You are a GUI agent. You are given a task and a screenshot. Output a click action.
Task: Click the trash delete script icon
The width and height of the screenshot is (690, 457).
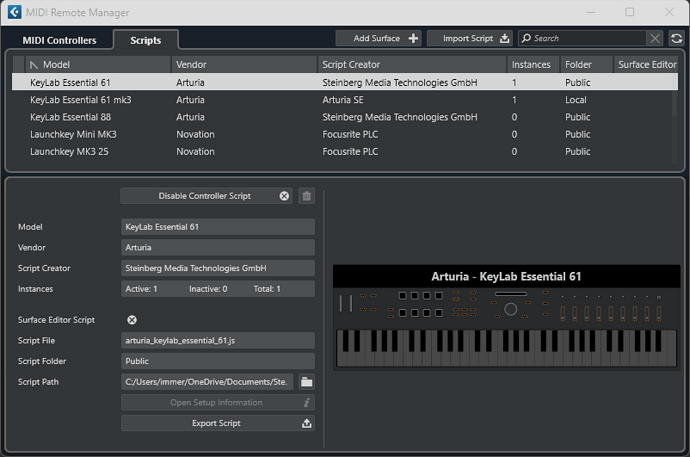click(x=307, y=196)
